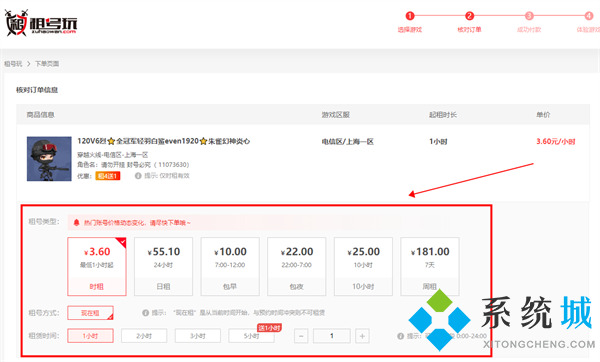Screen dimensions: 600x362
Task: Click 下单页面 breadcrumb text
Action: click(47, 64)
